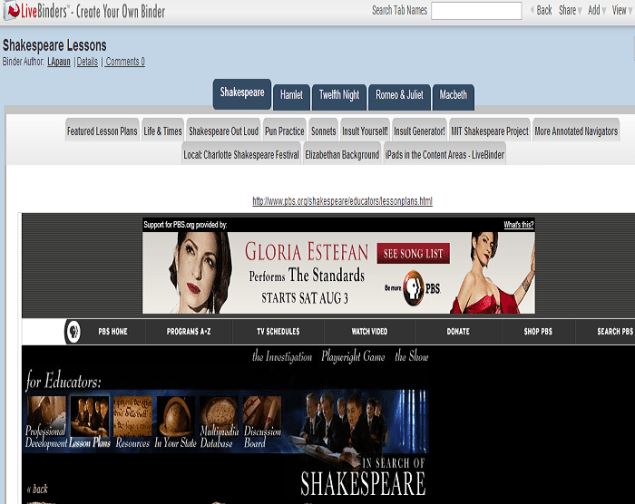
Task: Switch to the Hamlet tab
Action: 291,96
